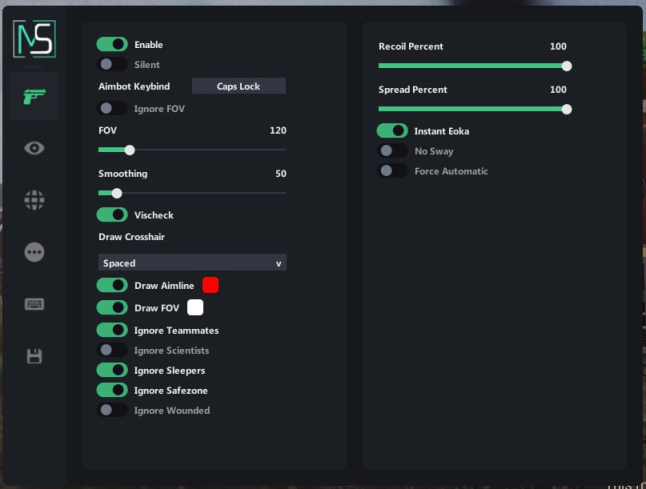Open the floppy disk save tab

[34, 356]
